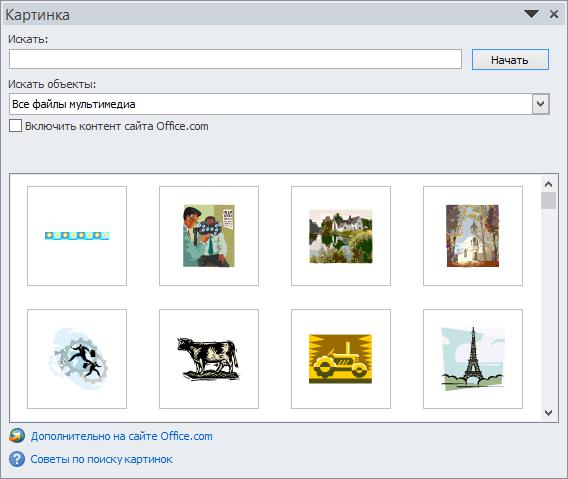The width and height of the screenshot is (568, 479).
Task: Select the eye doctor exam clip art
Action: pyautogui.click(x=209, y=236)
